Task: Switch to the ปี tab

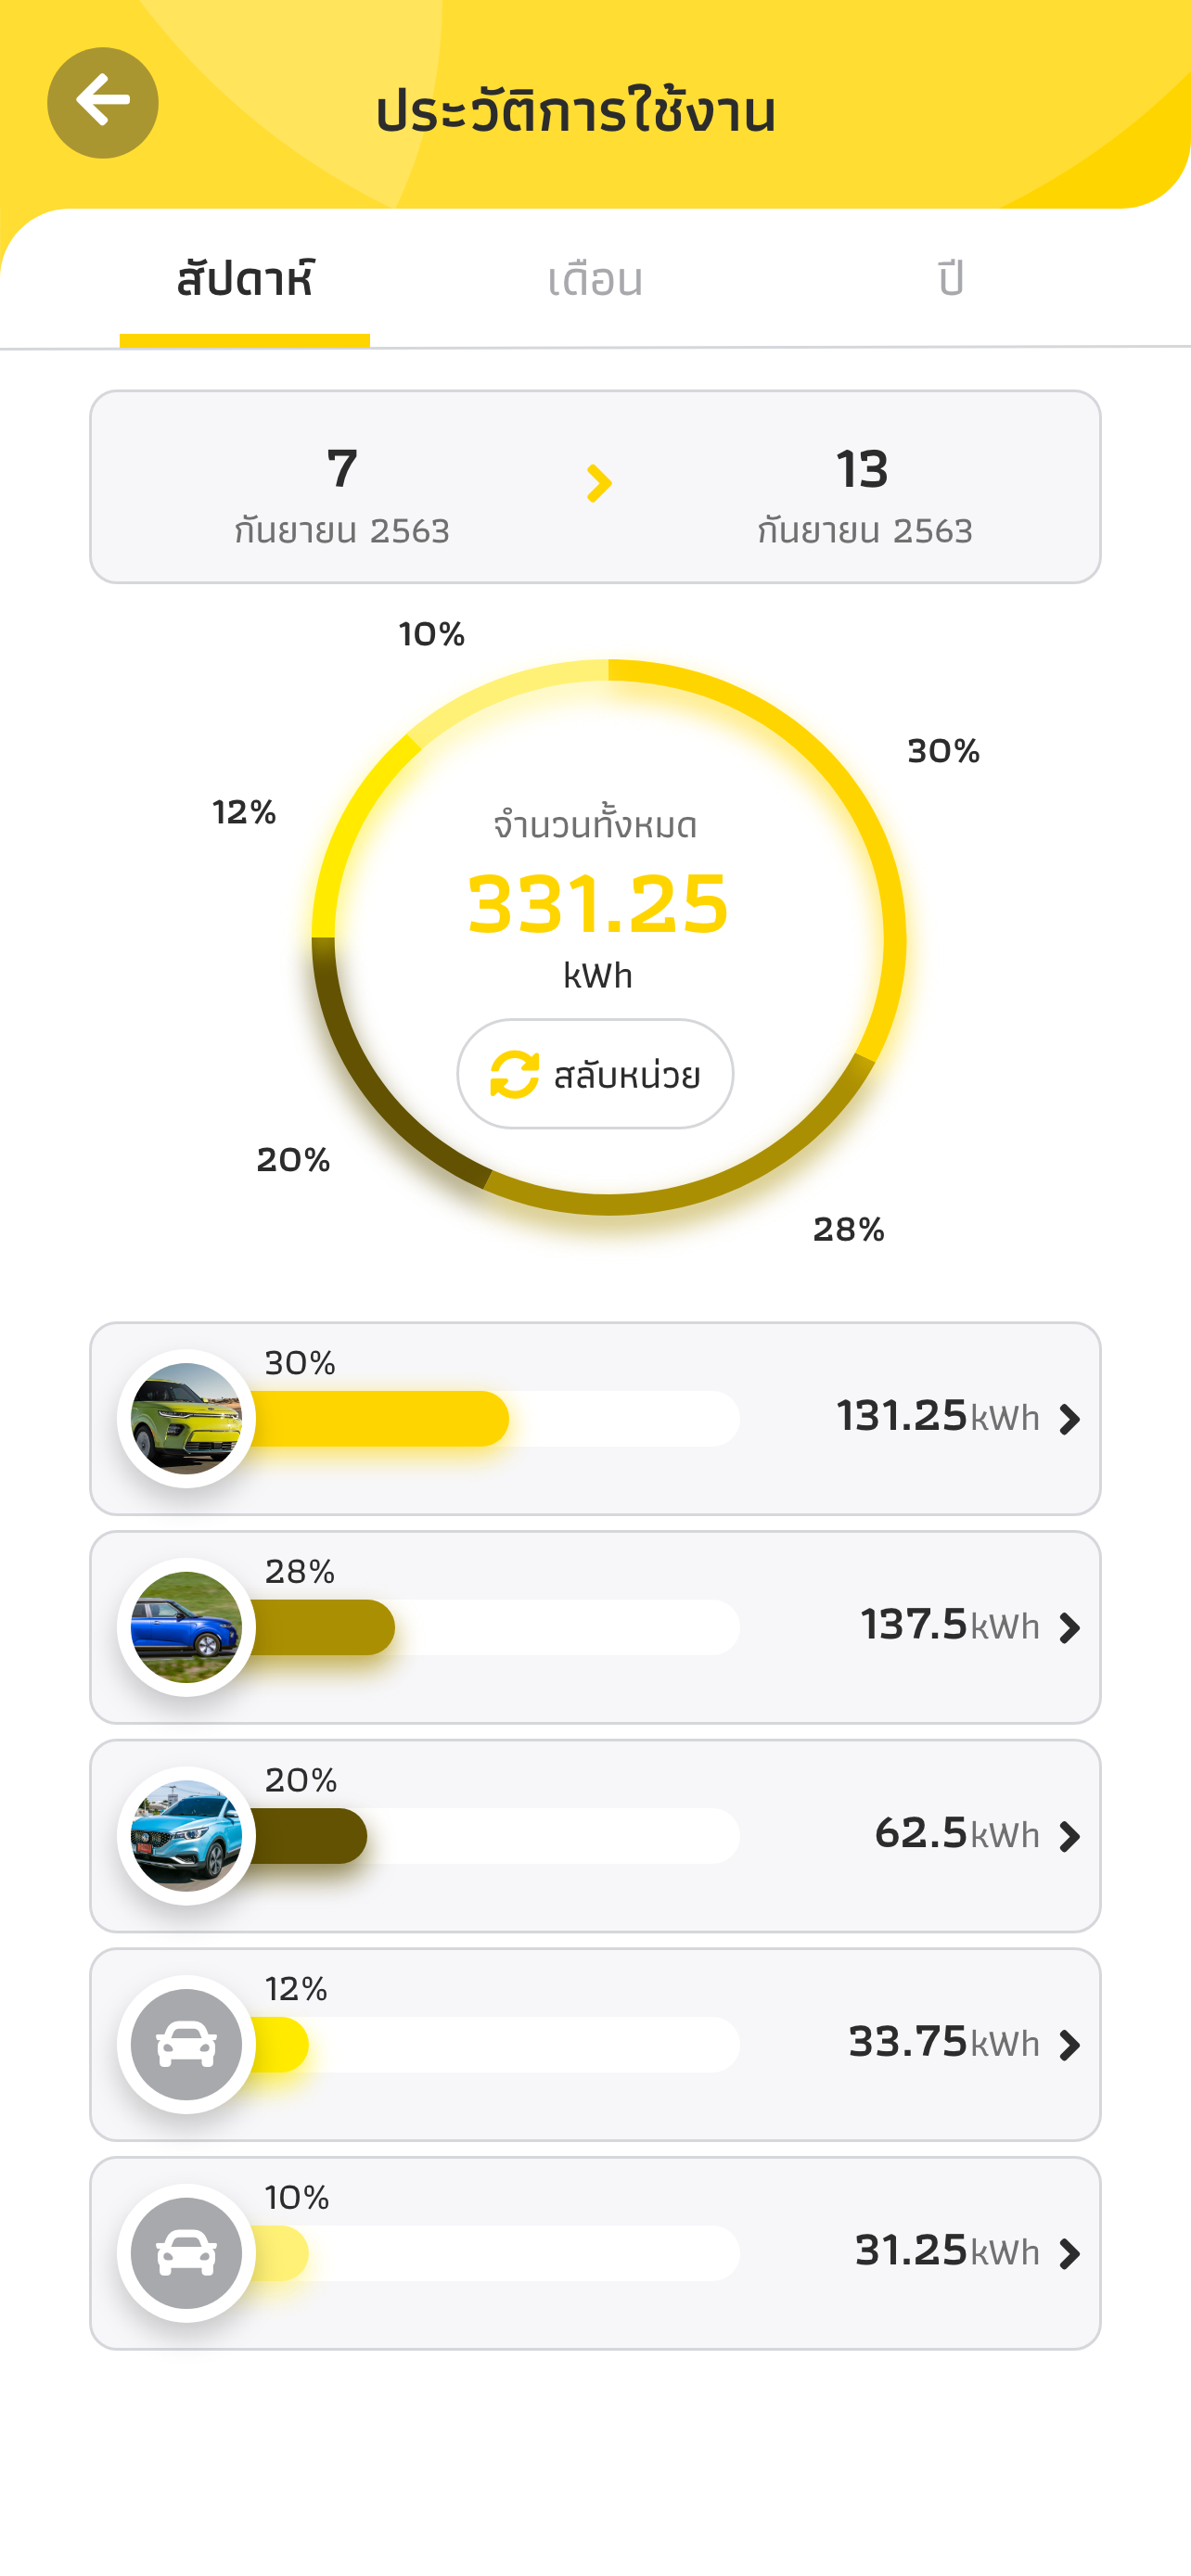Action: (x=951, y=278)
